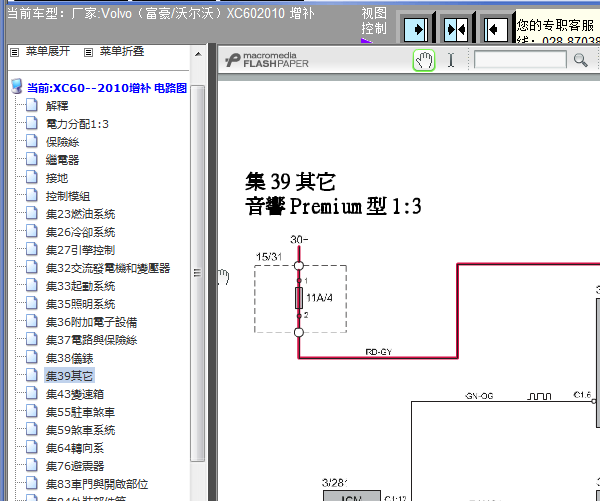Click the document icon next to 解釋
Viewport: 600px width, 501px height.
point(32,105)
